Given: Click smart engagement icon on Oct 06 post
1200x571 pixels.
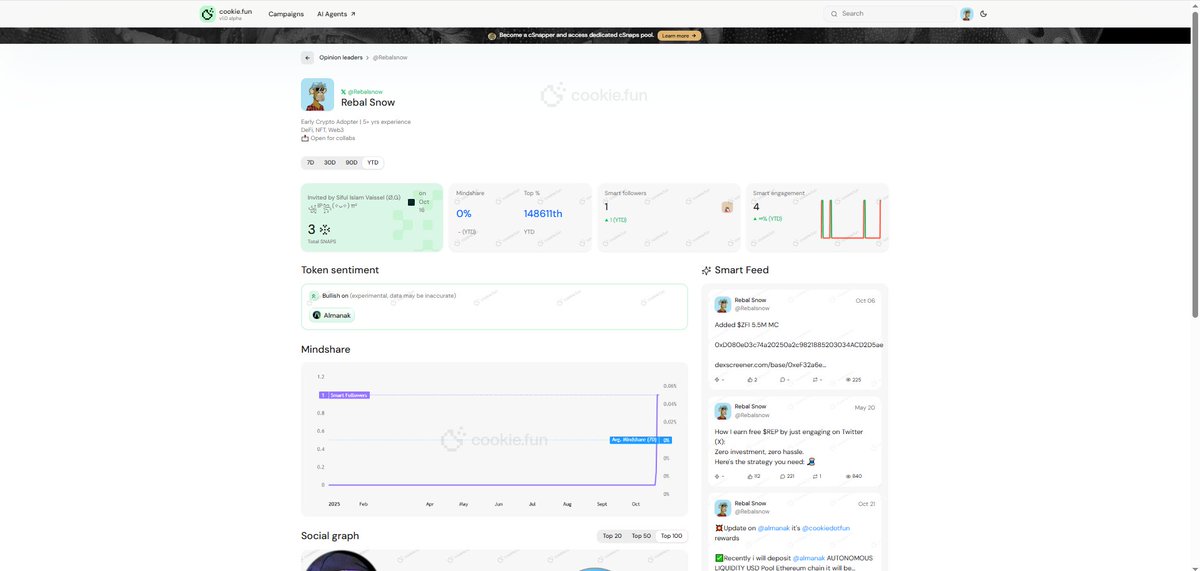Looking at the screenshot, I should pos(717,380).
